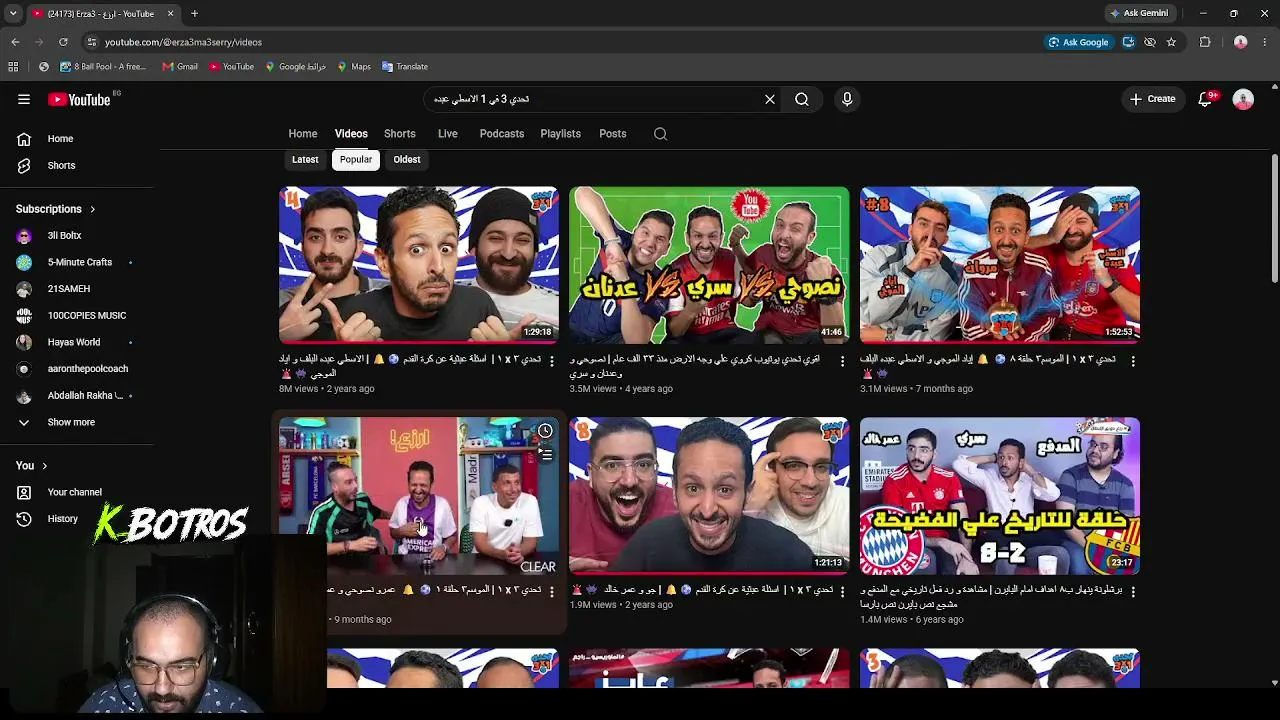This screenshot has width=1280, height=720.
Task: Bookmark this page with the star
Action: tap(1171, 42)
